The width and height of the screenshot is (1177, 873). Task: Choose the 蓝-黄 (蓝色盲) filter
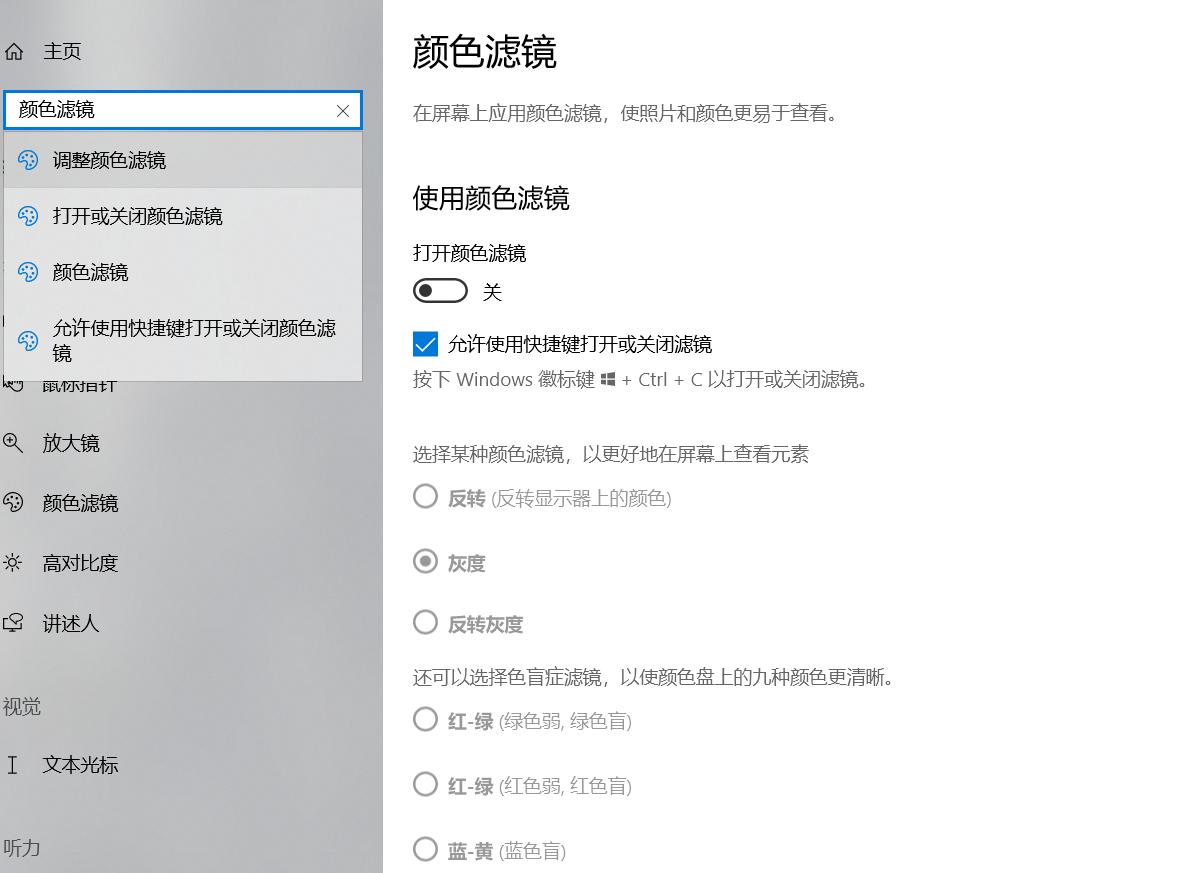coord(425,849)
